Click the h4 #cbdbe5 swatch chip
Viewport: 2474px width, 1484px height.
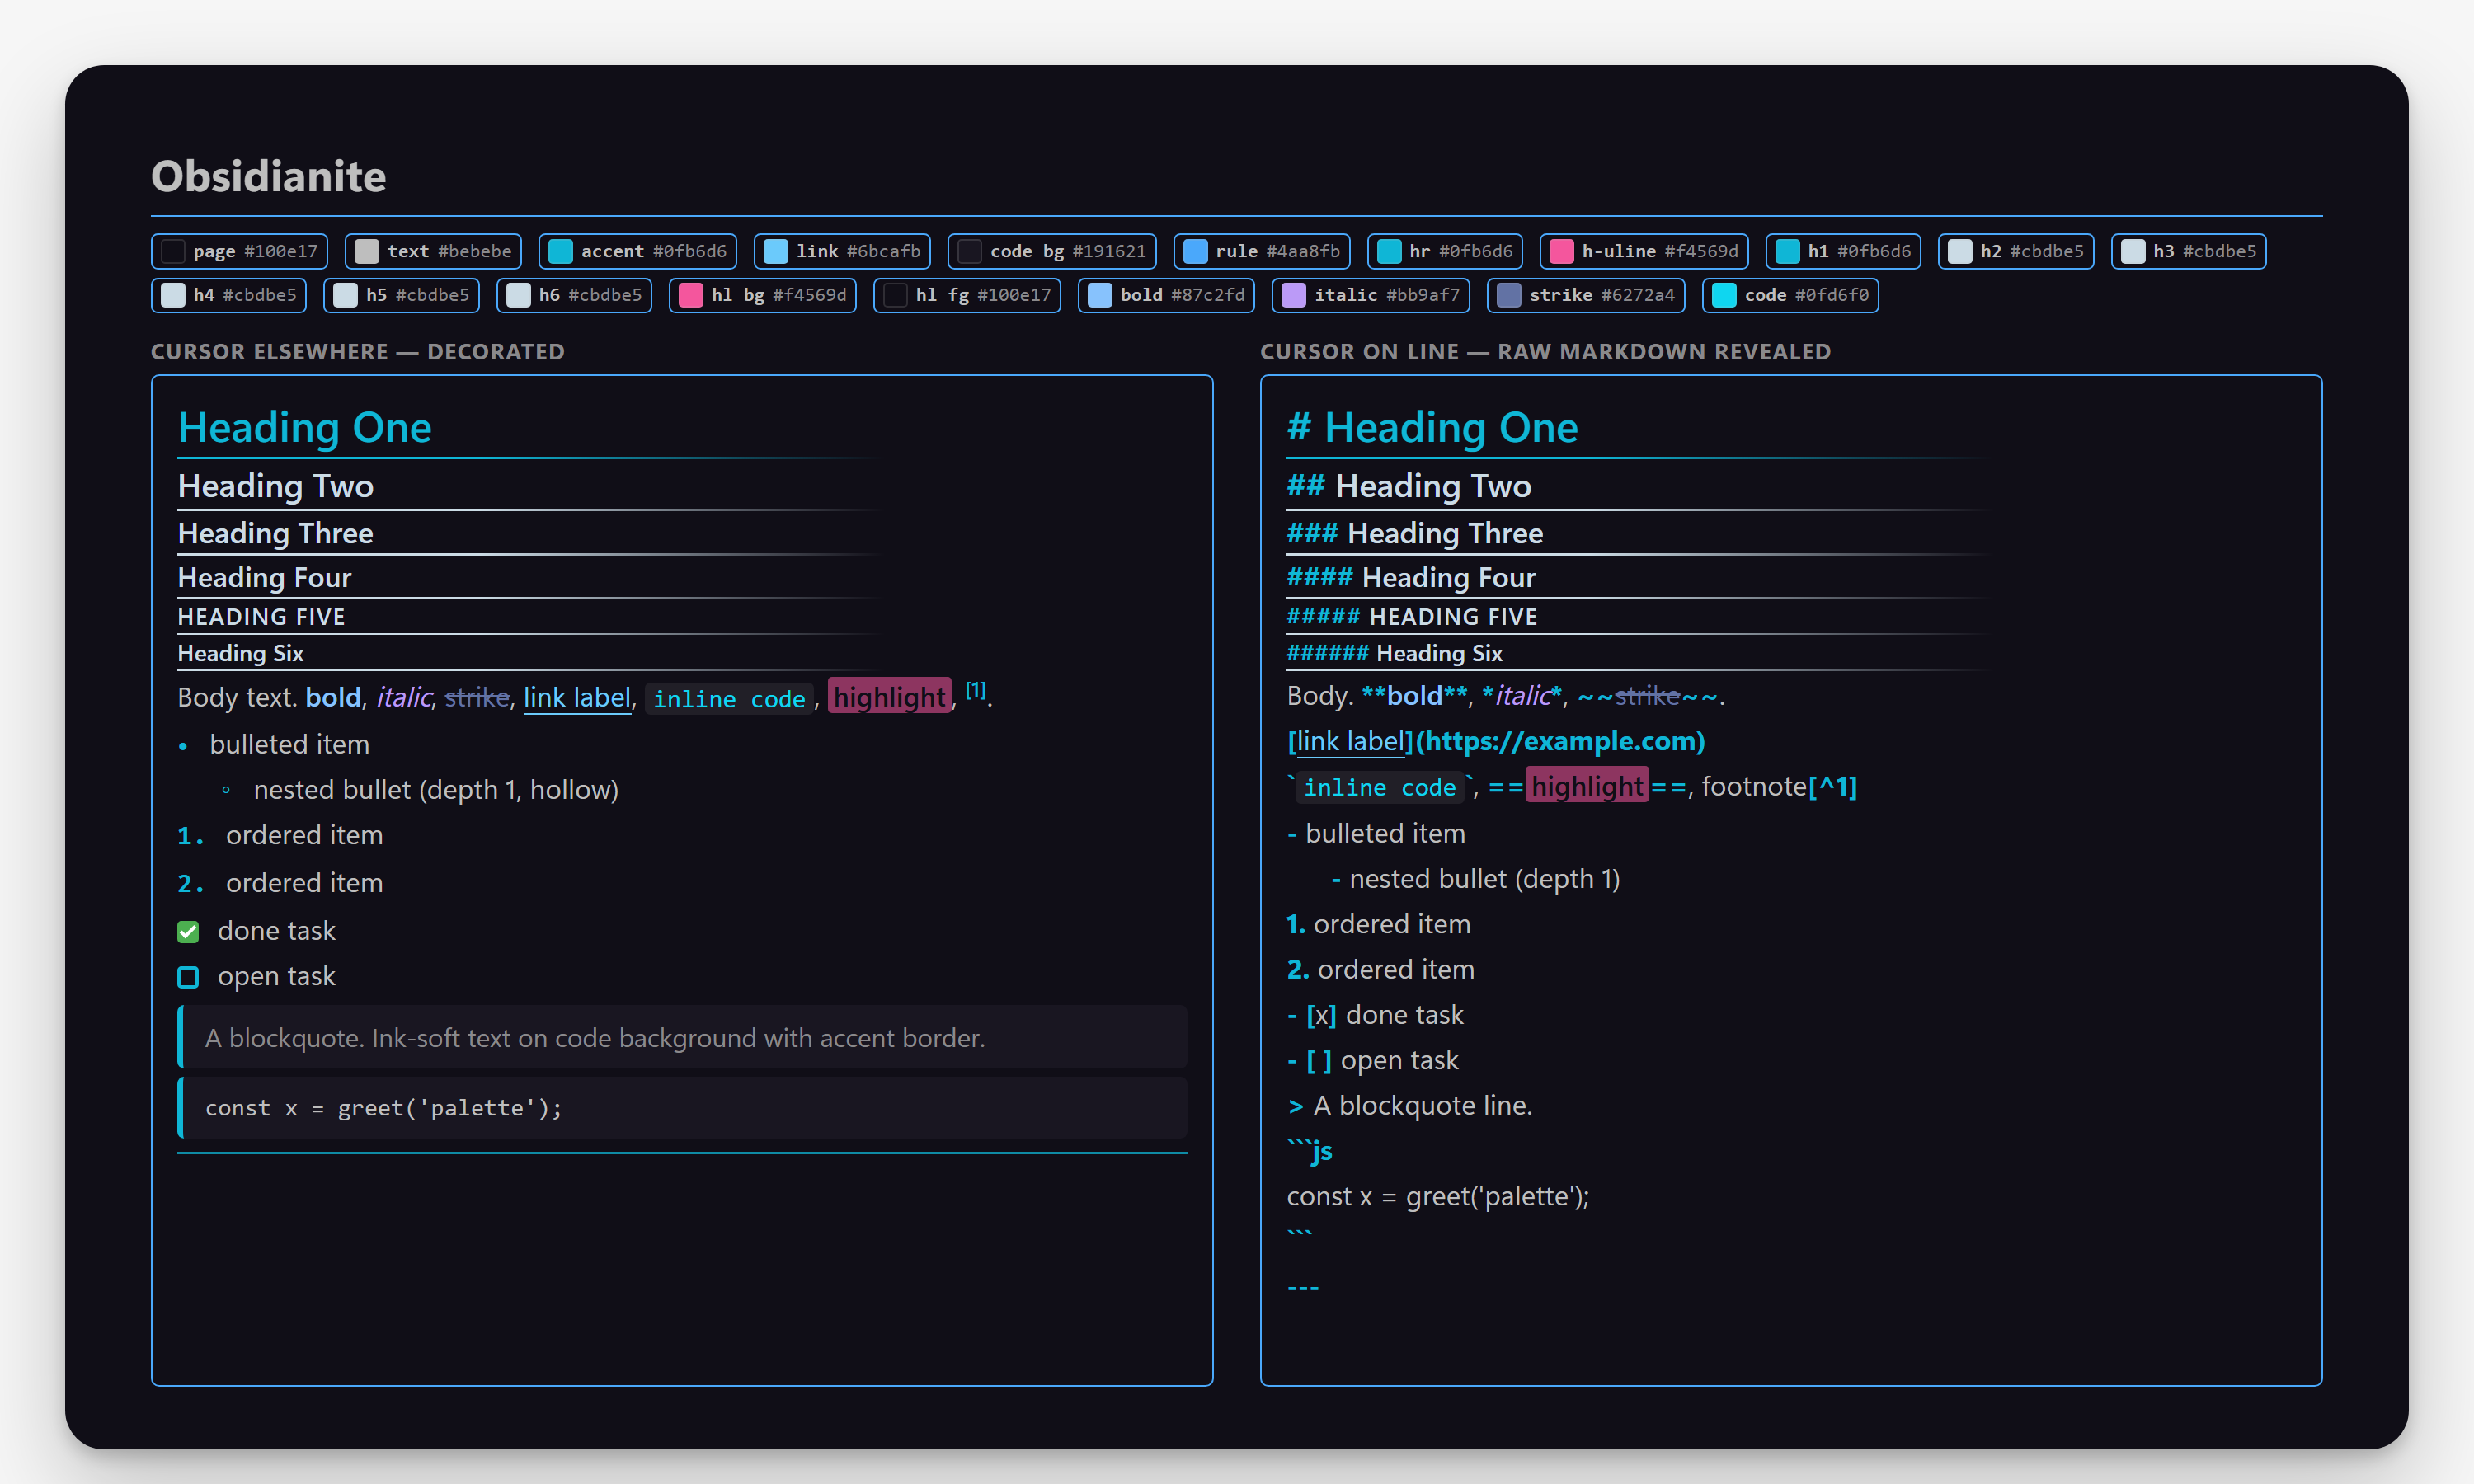pos(229,295)
